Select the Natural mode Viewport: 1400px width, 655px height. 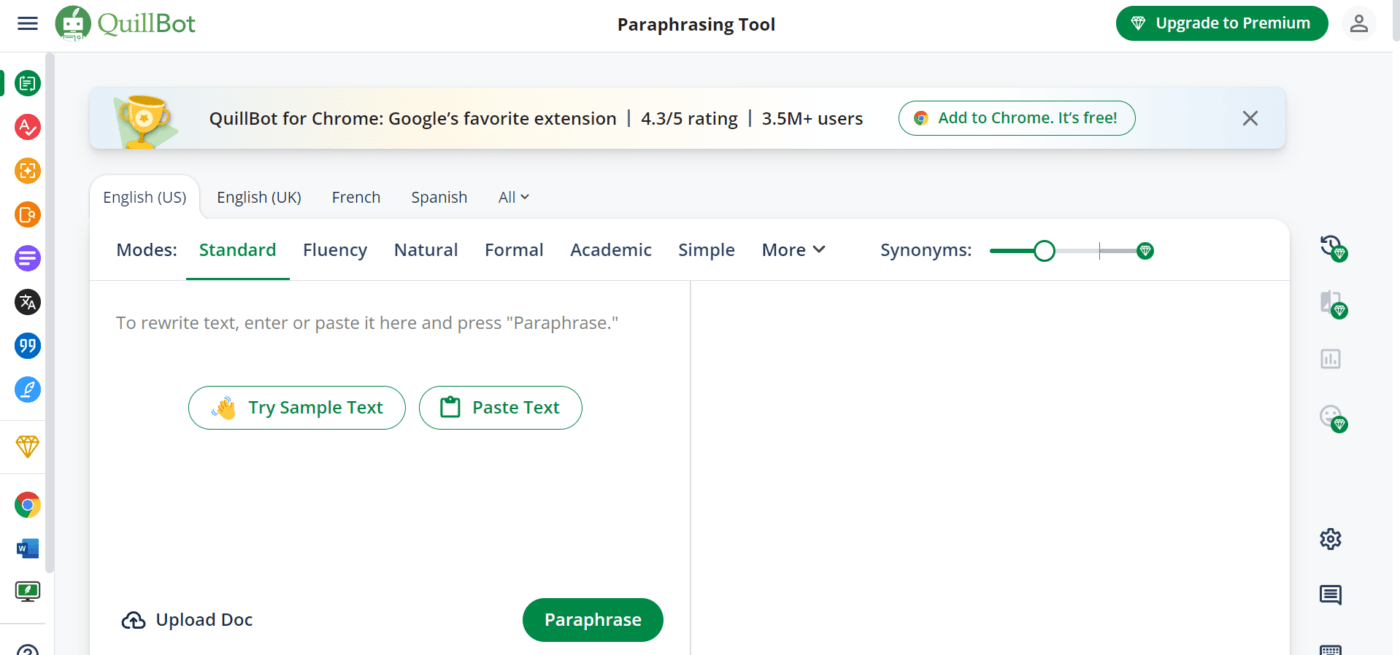pos(426,250)
